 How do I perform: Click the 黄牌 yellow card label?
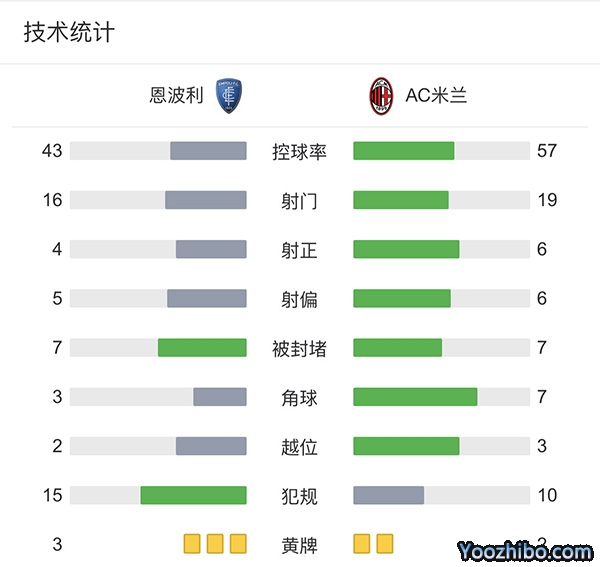(300, 545)
